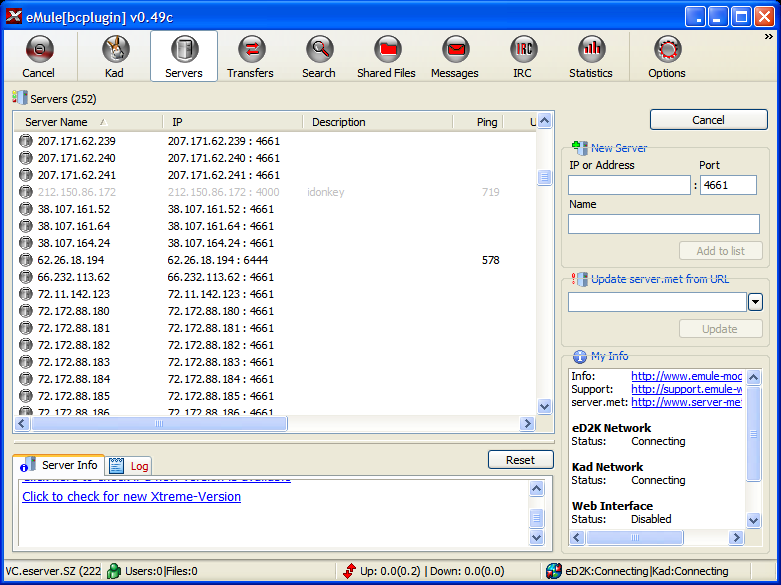Switch to the Server Info tab

[59, 465]
